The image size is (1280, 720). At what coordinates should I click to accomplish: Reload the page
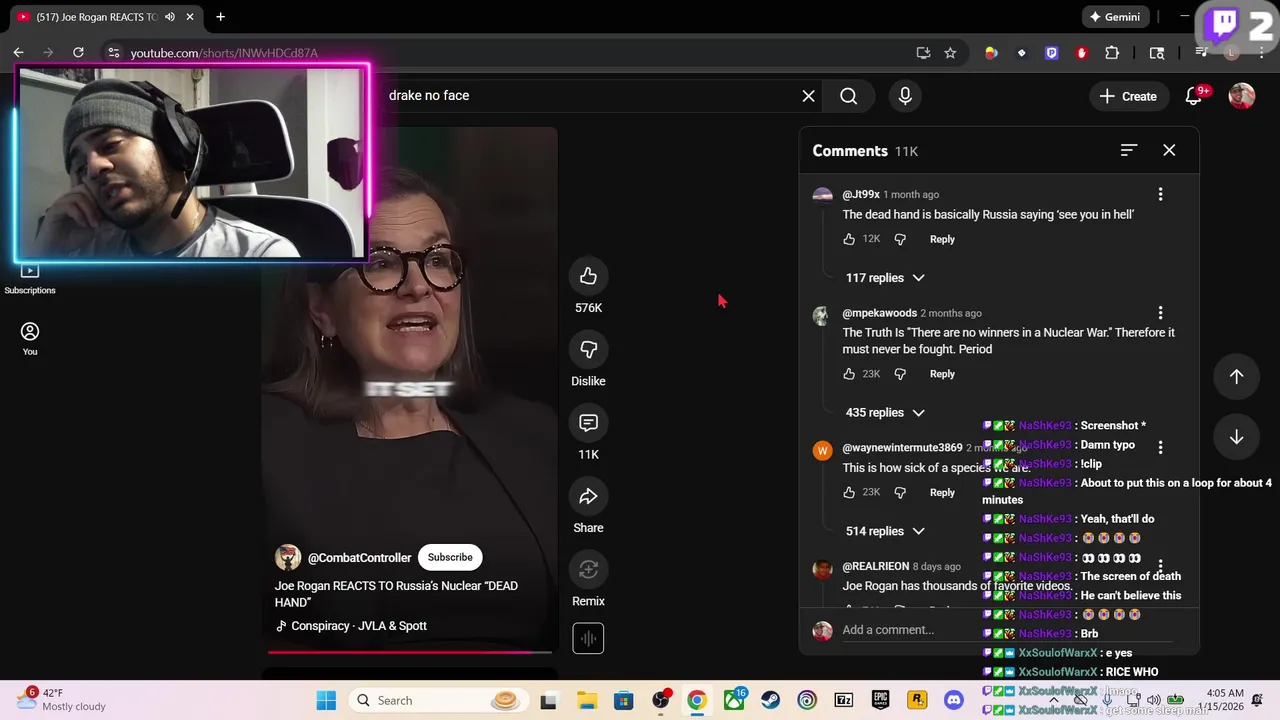pos(78,53)
